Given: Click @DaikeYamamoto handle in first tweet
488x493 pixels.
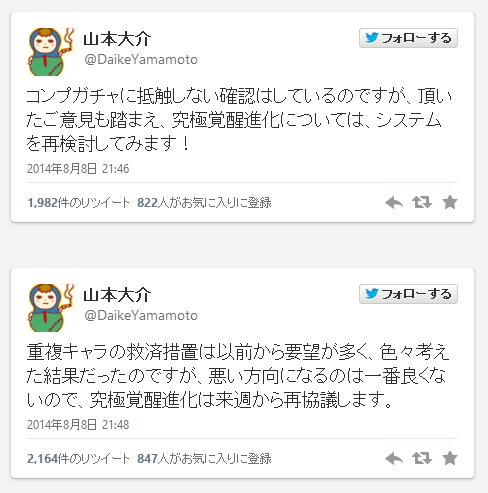Looking at the screenshot, I should click(x=141, y=60).
